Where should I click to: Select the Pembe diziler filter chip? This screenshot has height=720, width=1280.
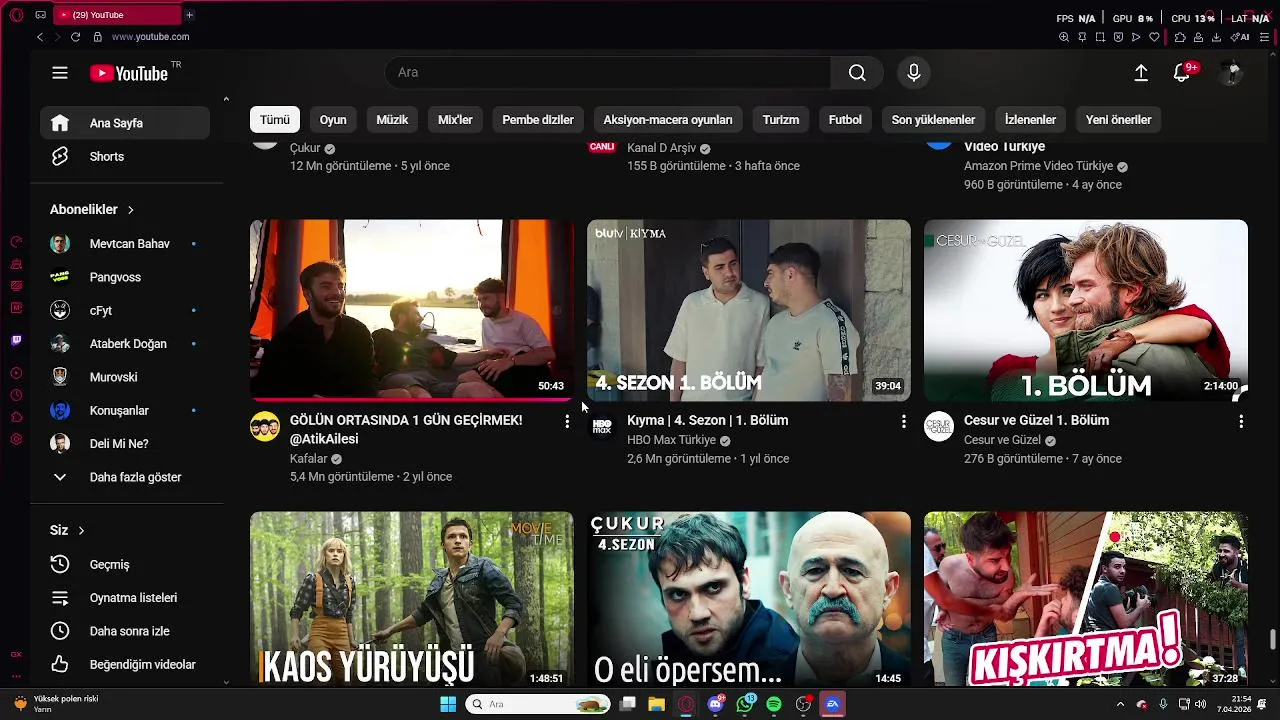pyautogui.click(x=538, y=120)
